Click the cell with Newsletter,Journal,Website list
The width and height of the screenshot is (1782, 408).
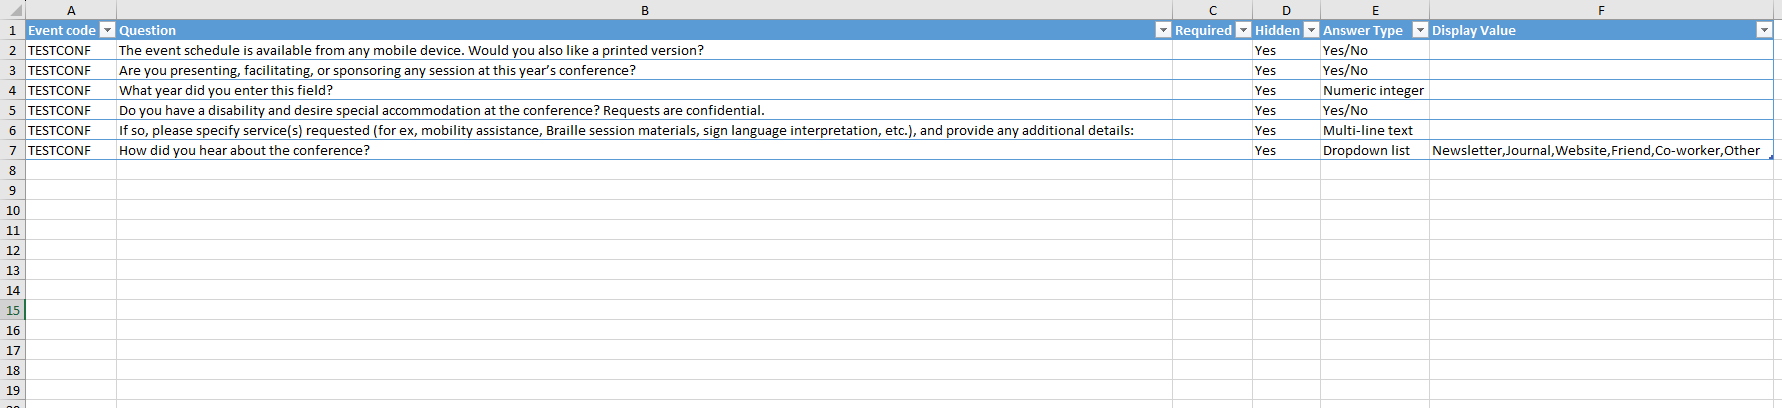1595,150
